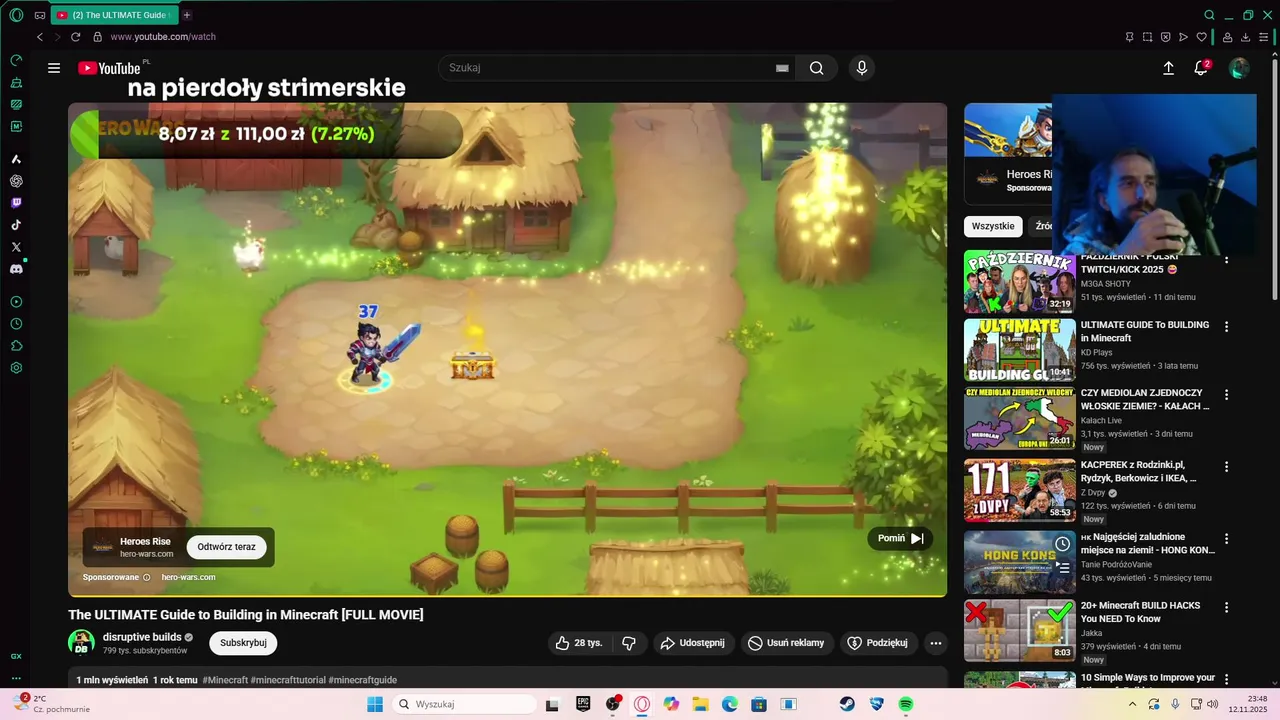Click the YouTube search magnifier button
The image size is (1280, 720).
coord(816,68)
